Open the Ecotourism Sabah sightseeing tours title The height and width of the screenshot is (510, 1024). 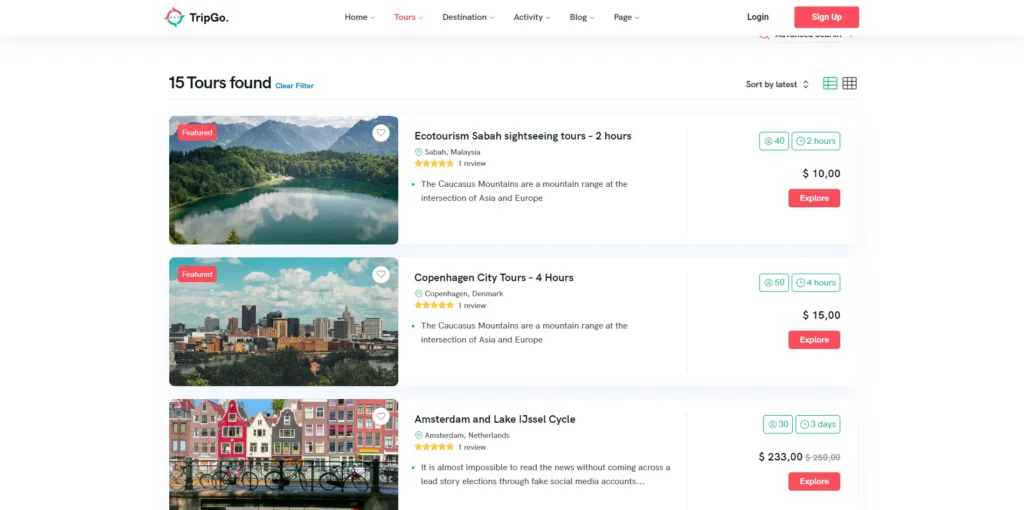pyautogui.click(x=522, y=136)
